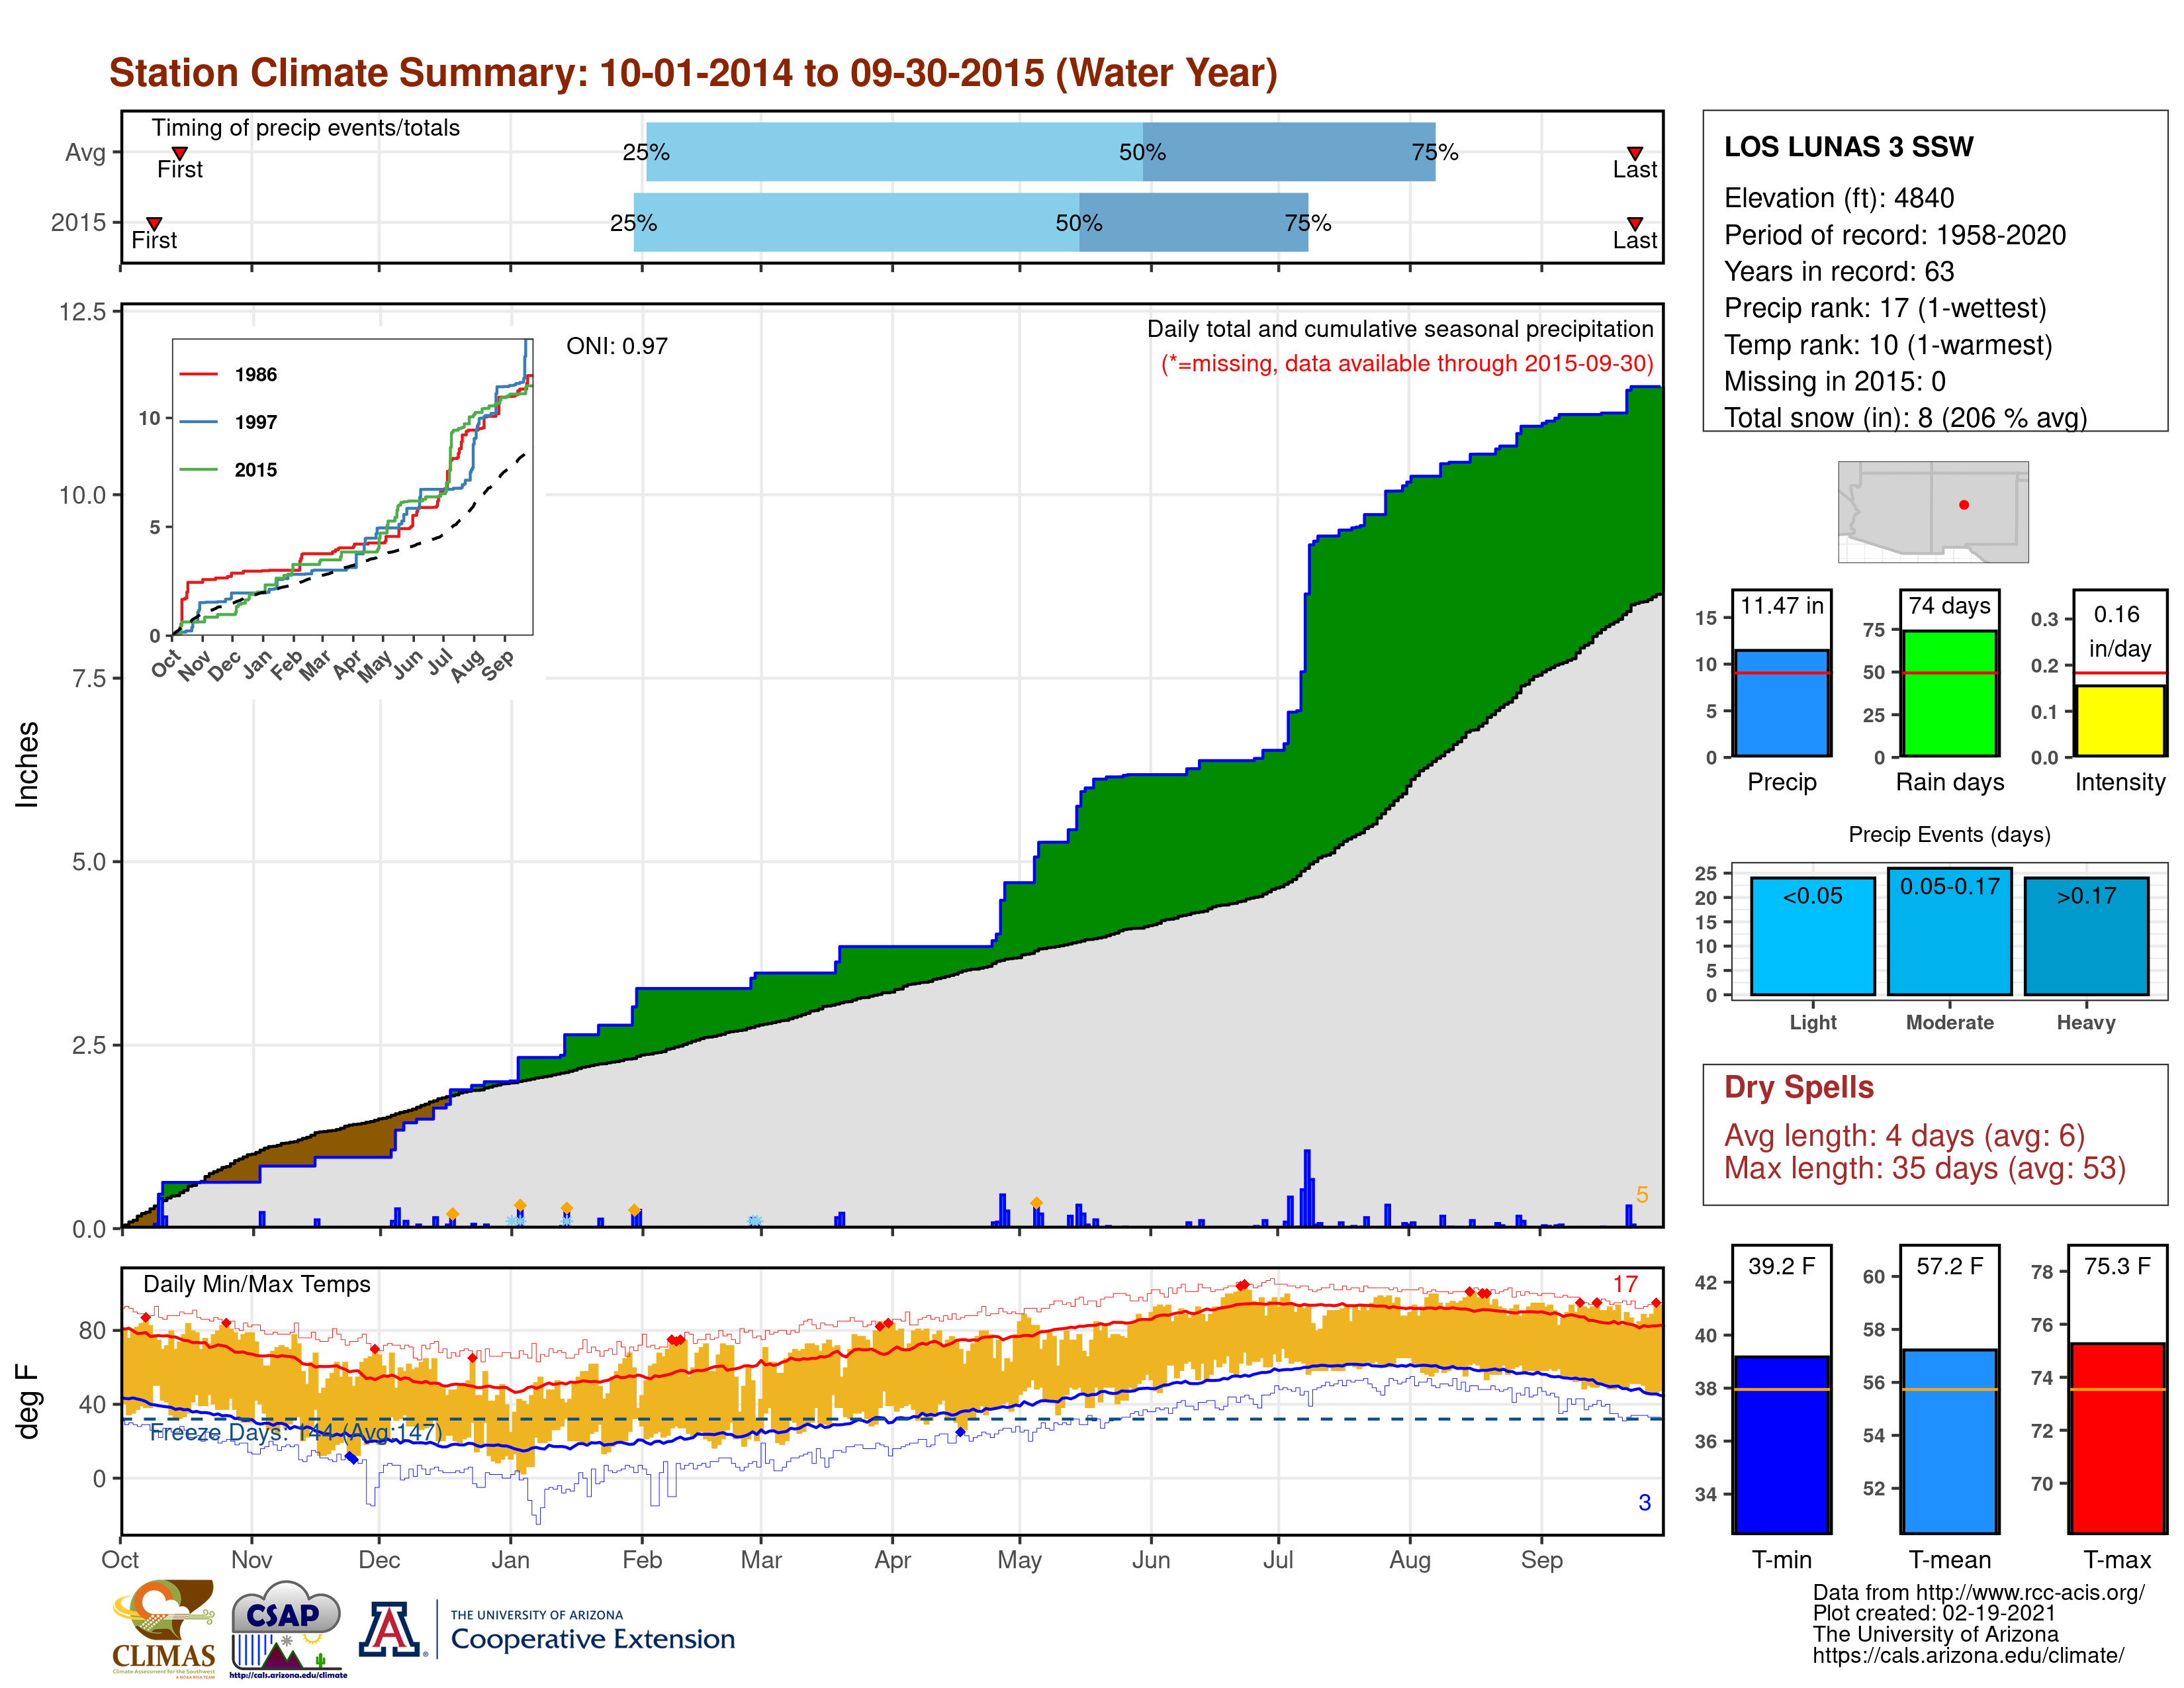Click the Heavy '>0.17' events bar
Viewport: 2184px width, 1688px height.
coord(2087,937)
